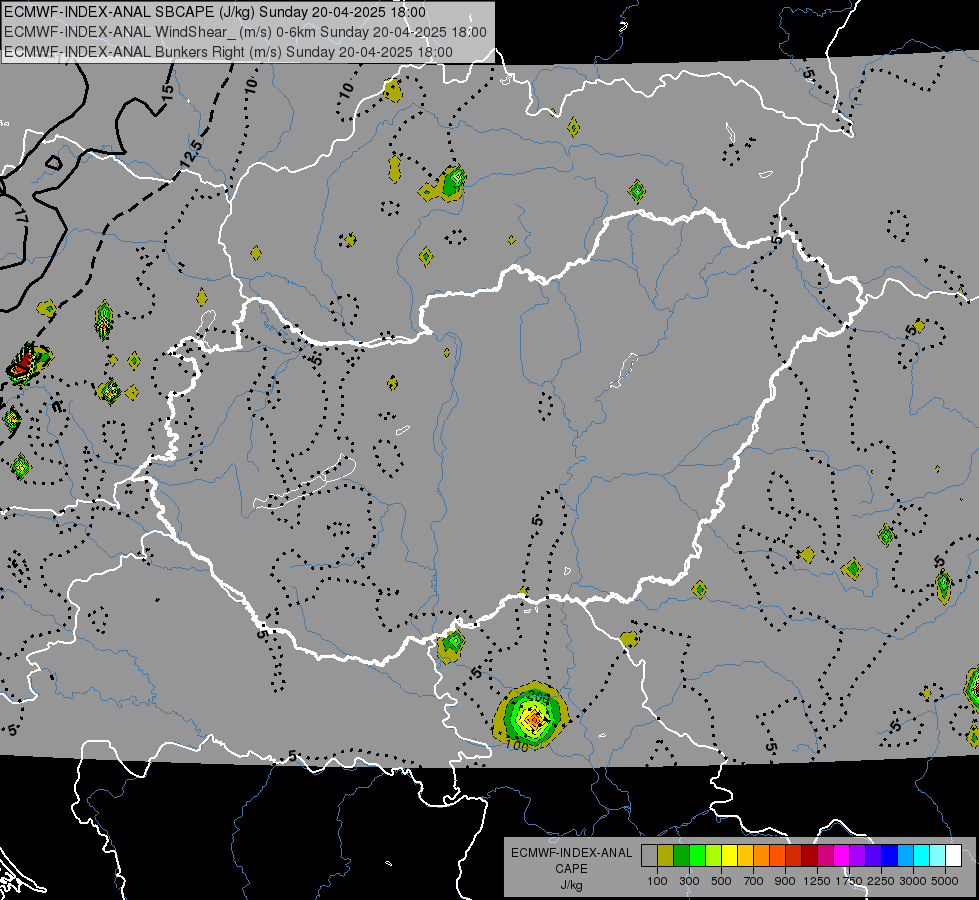
Task: Click the 100 label in the legend
Action: tap(657, 881)
